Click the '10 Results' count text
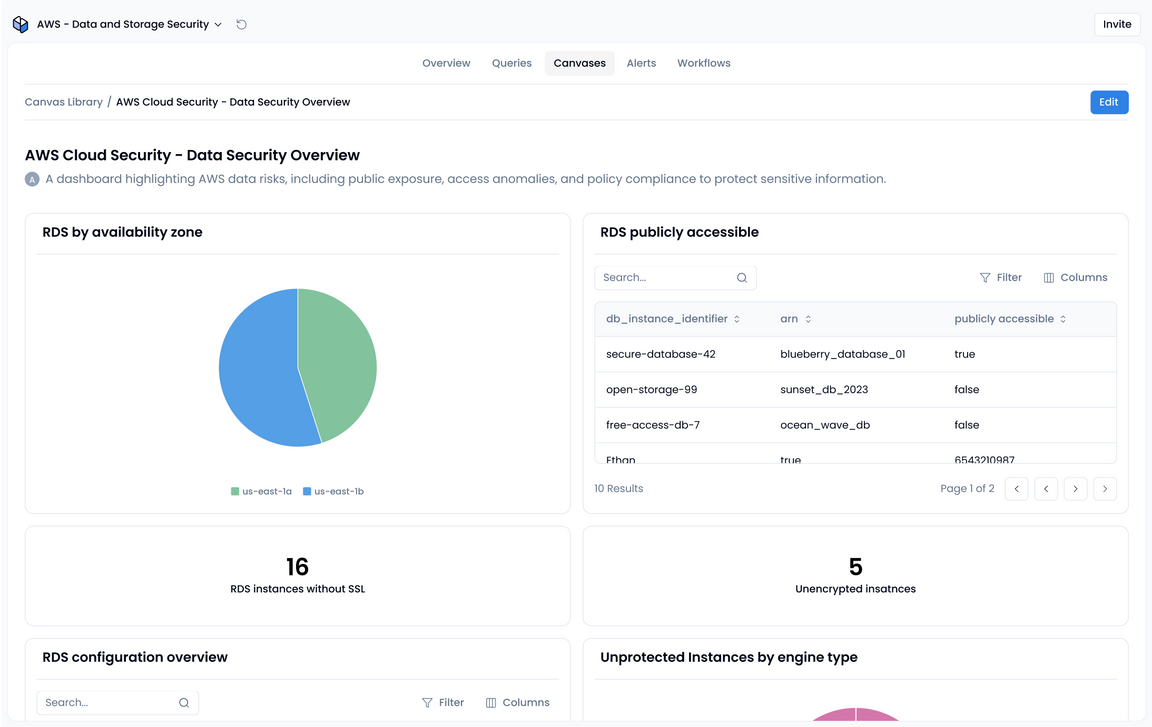 pyautogui.click(x=619, y=488)
